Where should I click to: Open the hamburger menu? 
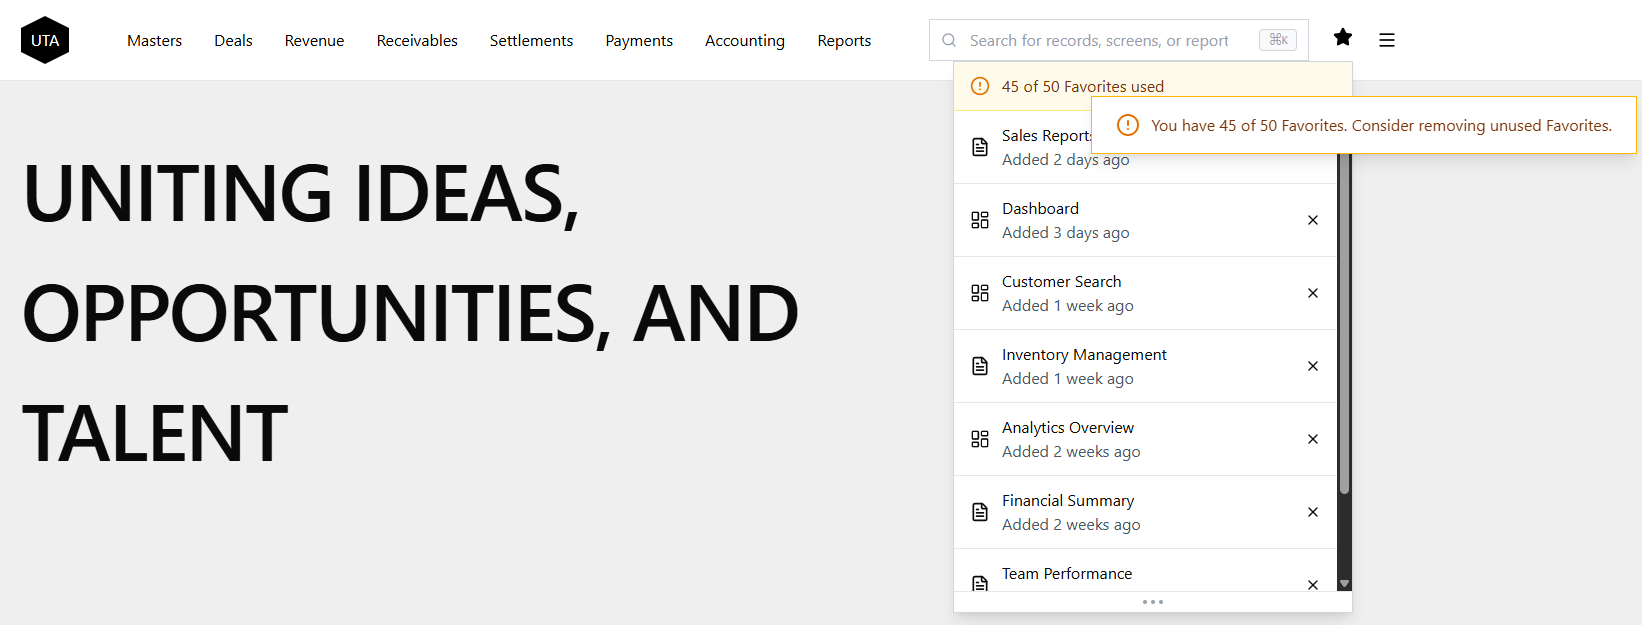(x=1386, y=40)
